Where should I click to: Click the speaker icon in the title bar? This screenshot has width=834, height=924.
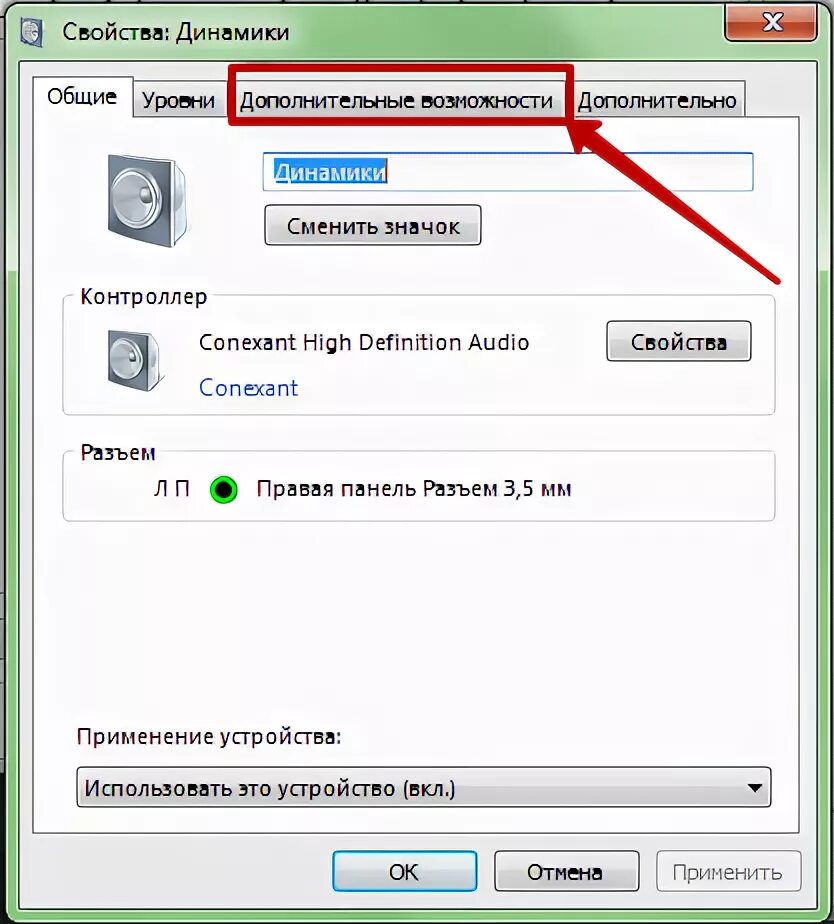pyautogui.click(x=32, y=32)
